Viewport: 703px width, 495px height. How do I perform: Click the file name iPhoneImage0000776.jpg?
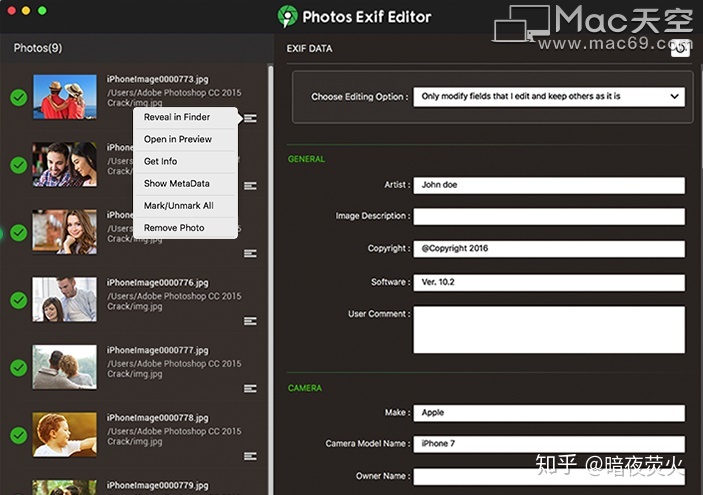click(x=157, y=283)
